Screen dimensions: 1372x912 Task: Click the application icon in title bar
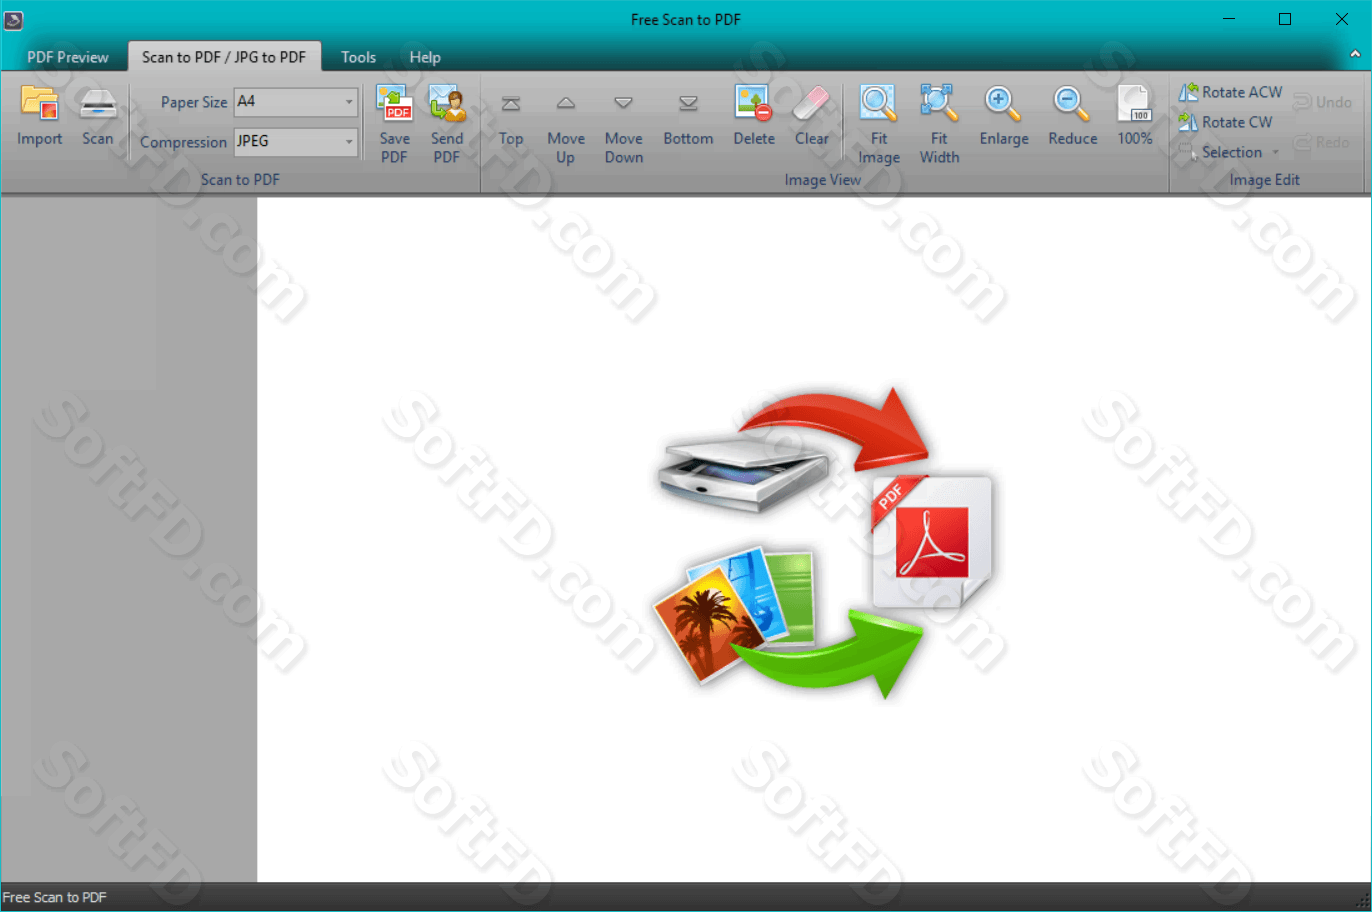point(13,19)
